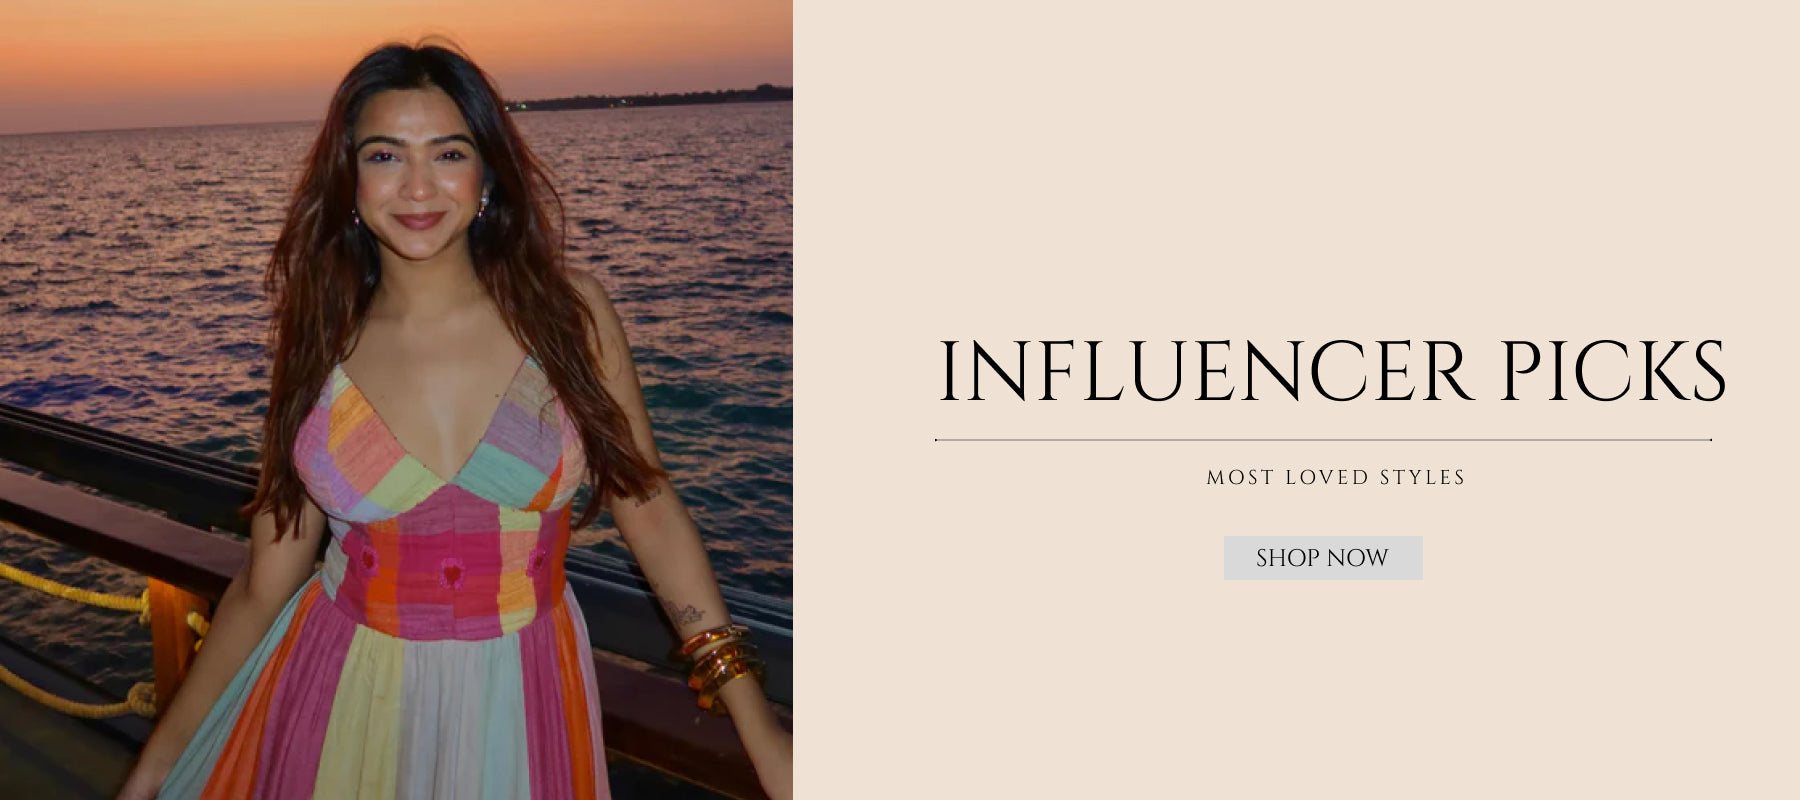Click the horizontal divider line under the heading
Screen dimensions: 1800x800
pos(1323,439)
